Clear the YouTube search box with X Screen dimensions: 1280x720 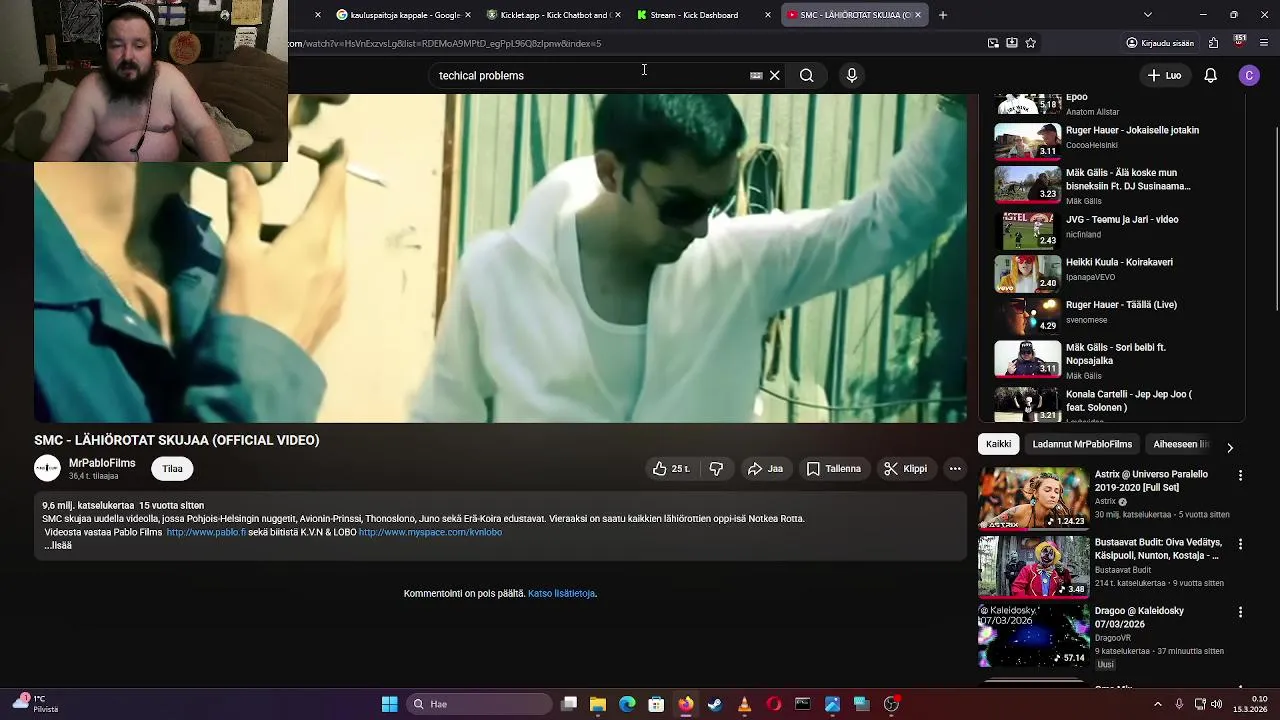point(774,75)
